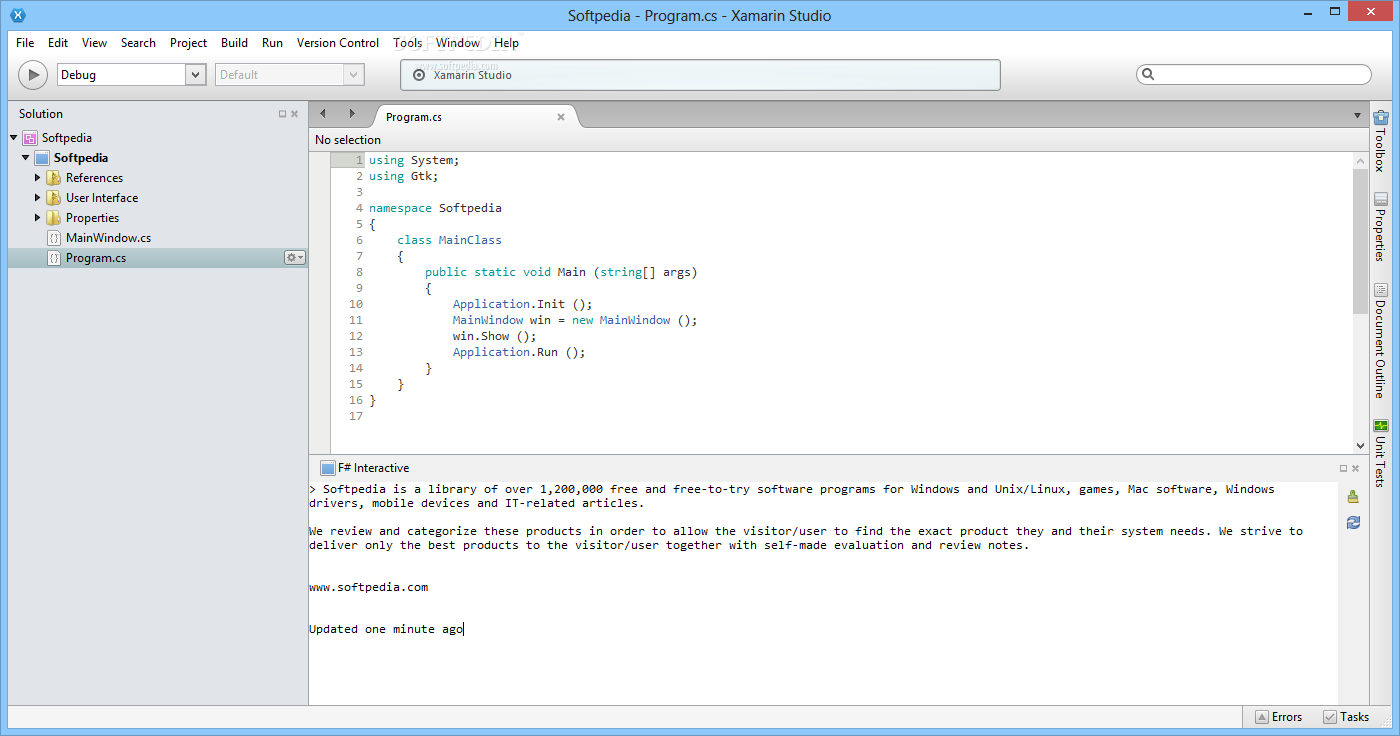Select Program.cs in the solution tree
1400x736 pixels.
point(96,258)
